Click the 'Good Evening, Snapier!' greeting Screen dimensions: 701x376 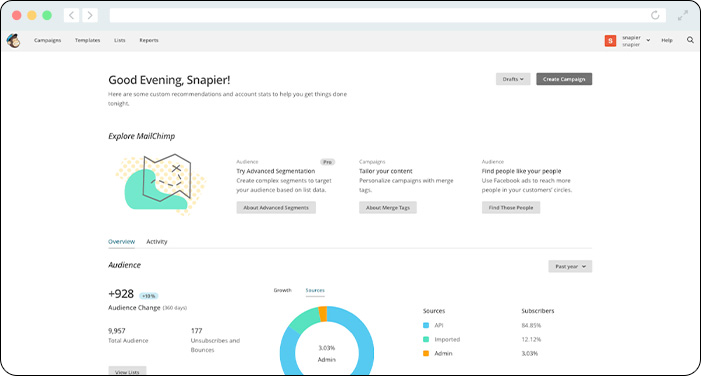[169, 80]
